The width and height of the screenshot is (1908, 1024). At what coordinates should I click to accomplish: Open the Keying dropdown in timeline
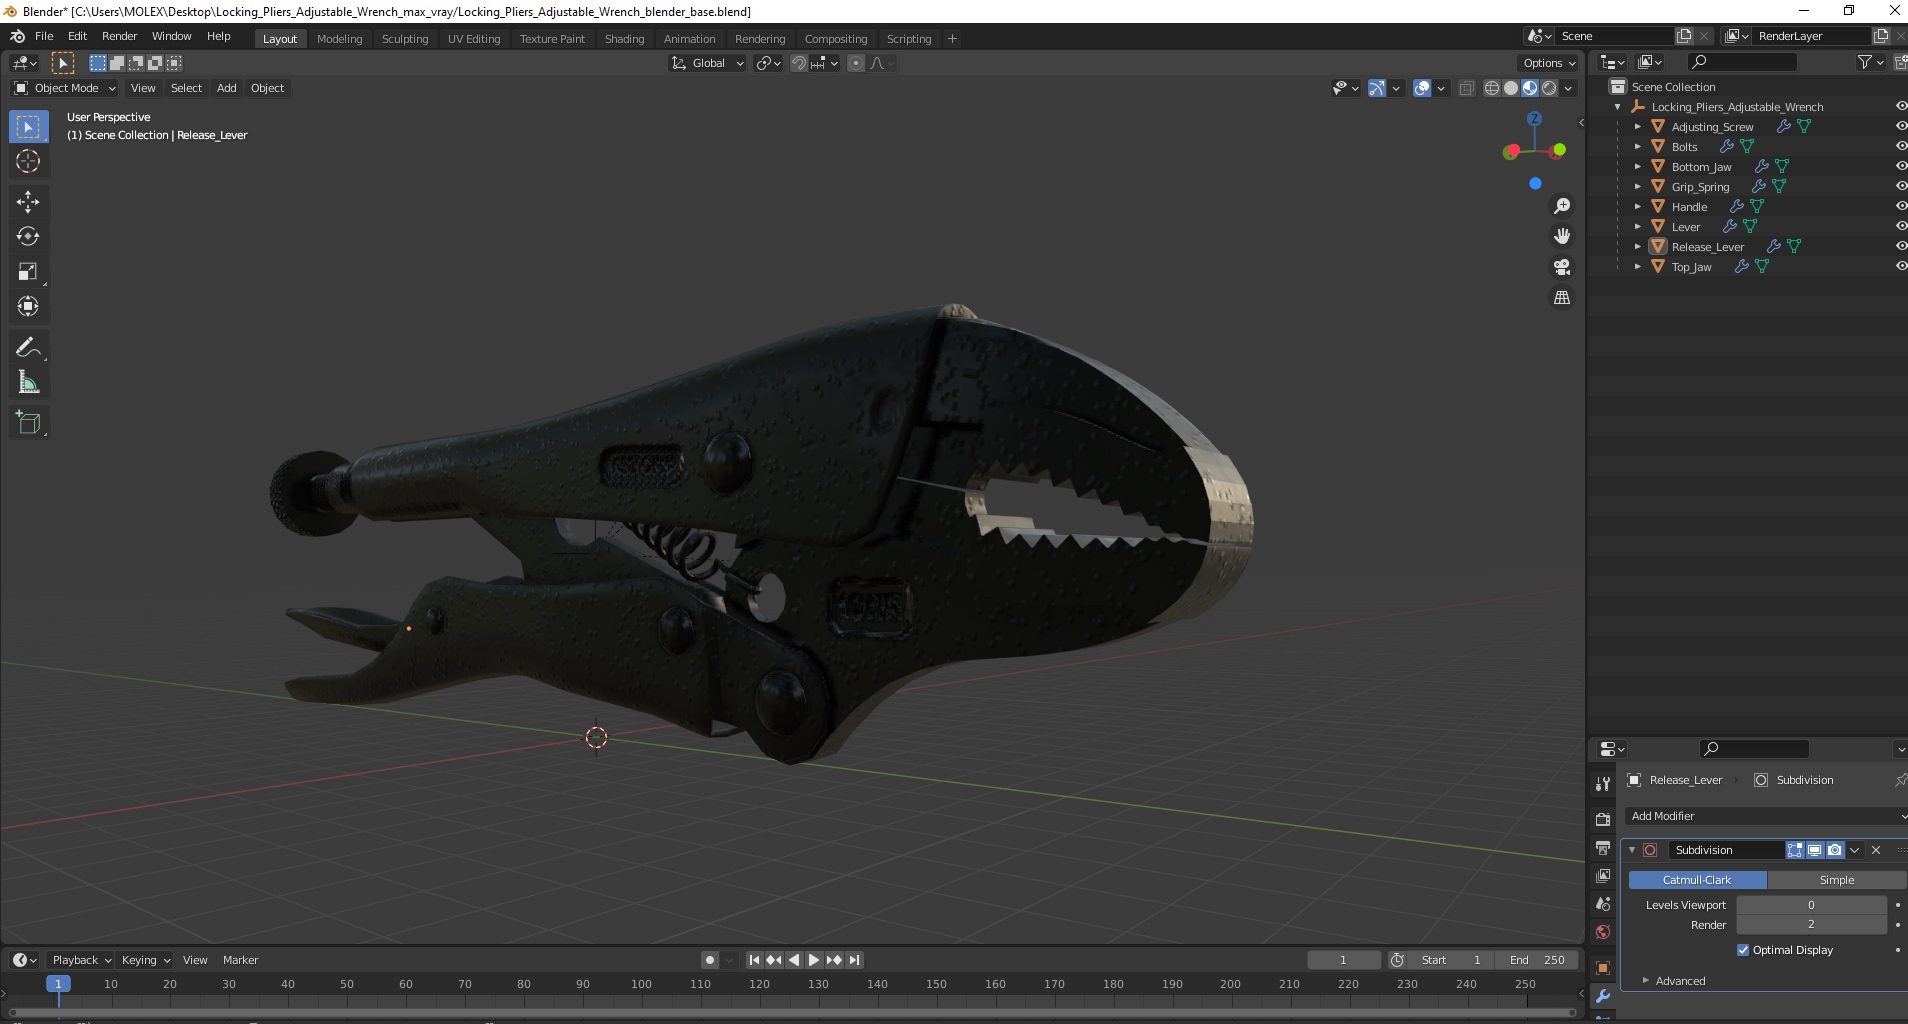pos(146,960)
